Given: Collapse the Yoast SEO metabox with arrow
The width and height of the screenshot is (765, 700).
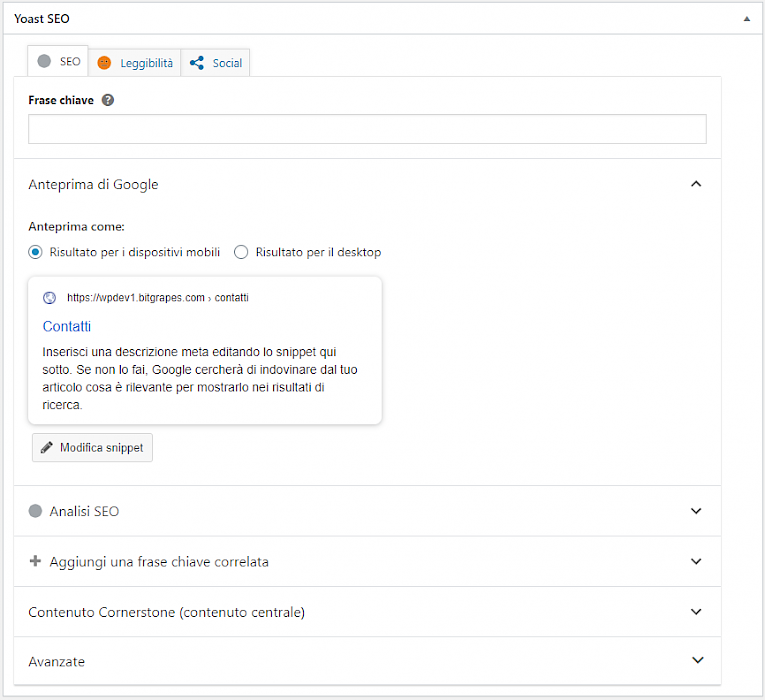Looking at the screenshot, I should click(745, 18).
